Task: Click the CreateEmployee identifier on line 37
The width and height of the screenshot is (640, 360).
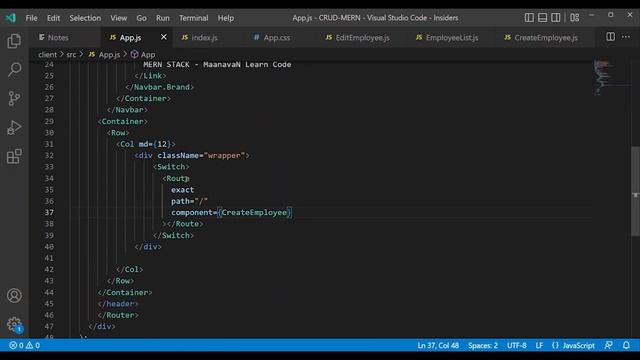Action: coord(254,212)
